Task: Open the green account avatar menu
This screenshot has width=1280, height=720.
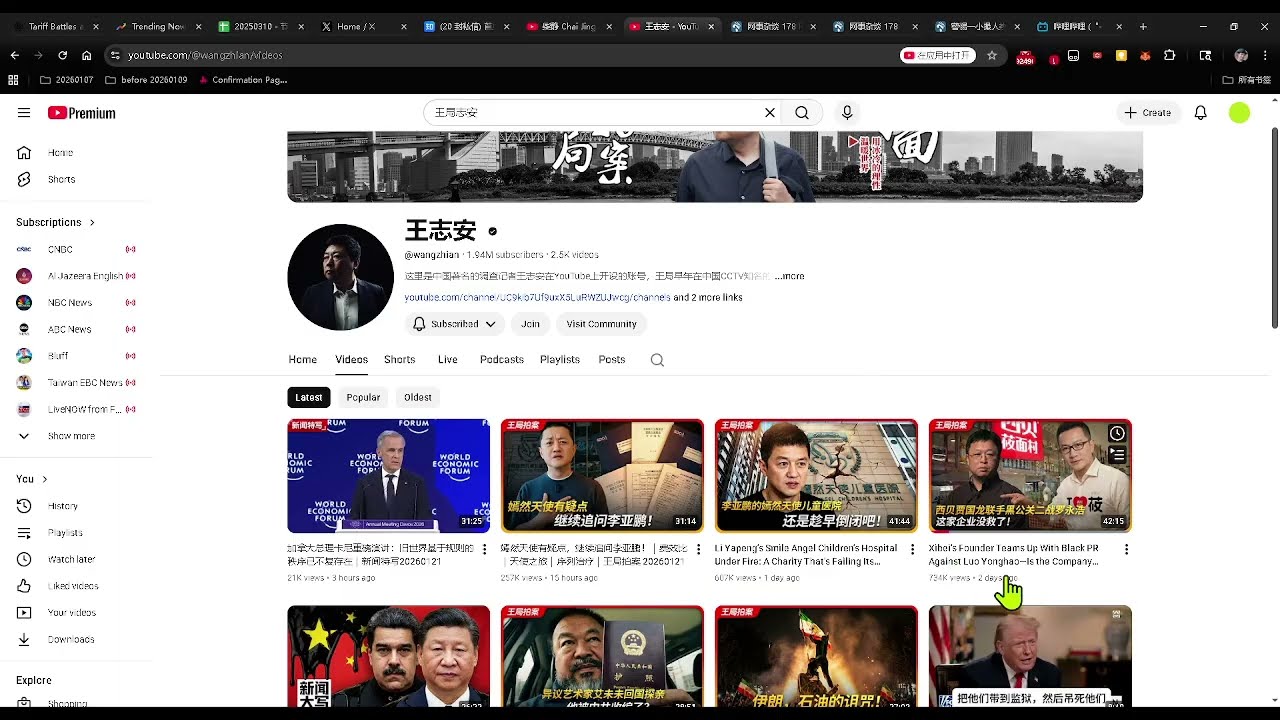Action: [x=1239, y=113]
